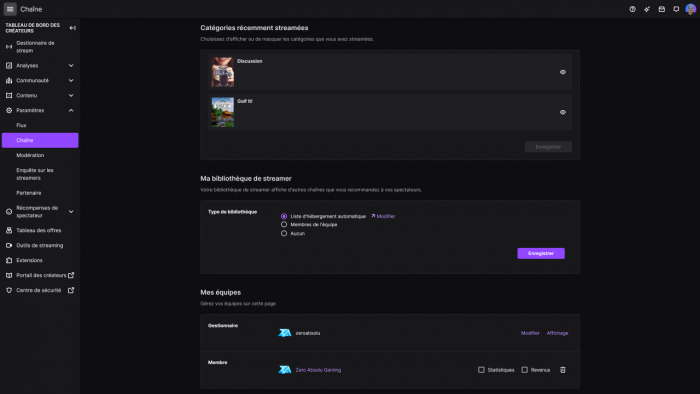Click the Communauté icon
700x394 pixels.
coord(9,80)
